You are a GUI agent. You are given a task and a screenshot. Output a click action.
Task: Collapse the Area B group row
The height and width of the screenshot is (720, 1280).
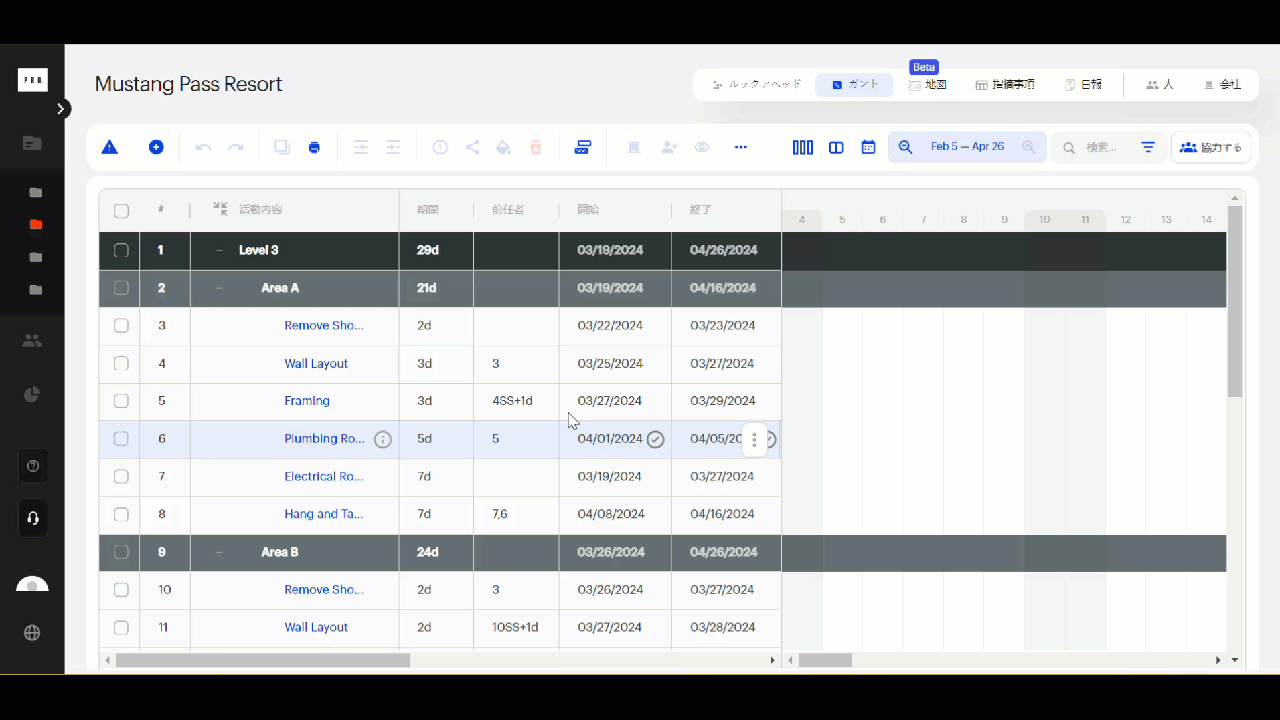coord(219,552)
